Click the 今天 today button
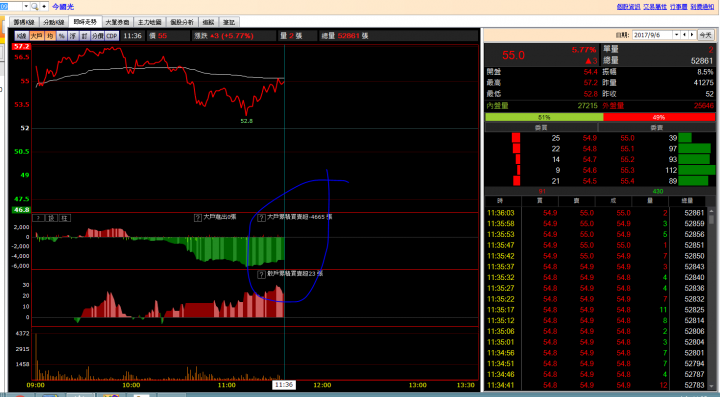Screen dimensions: 720x397 705,35
